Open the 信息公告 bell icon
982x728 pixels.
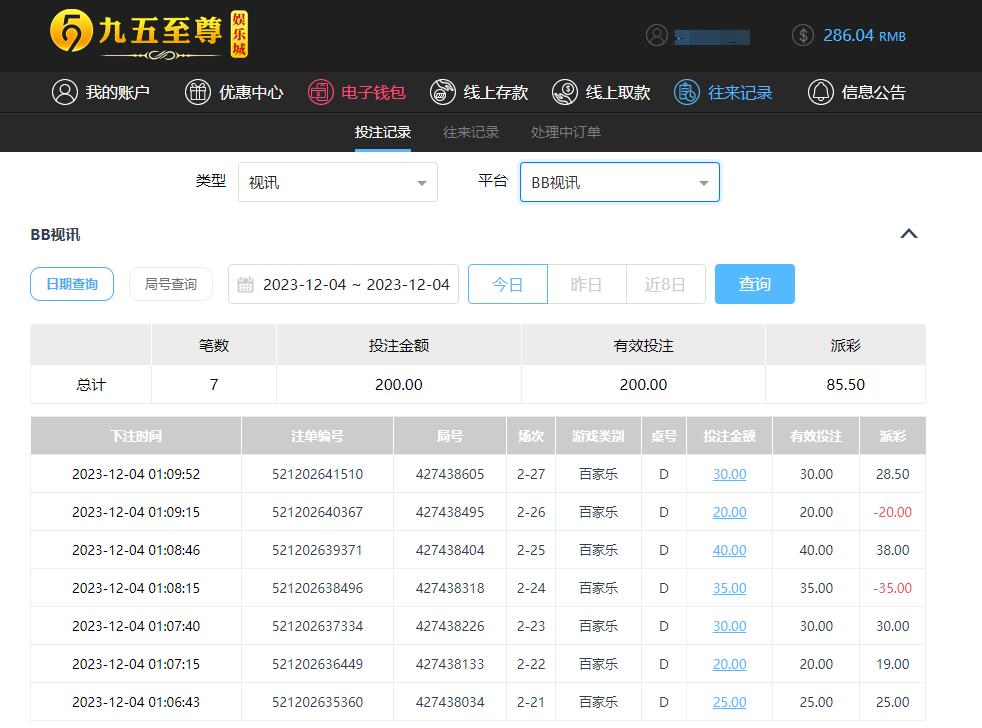(821, 92)
